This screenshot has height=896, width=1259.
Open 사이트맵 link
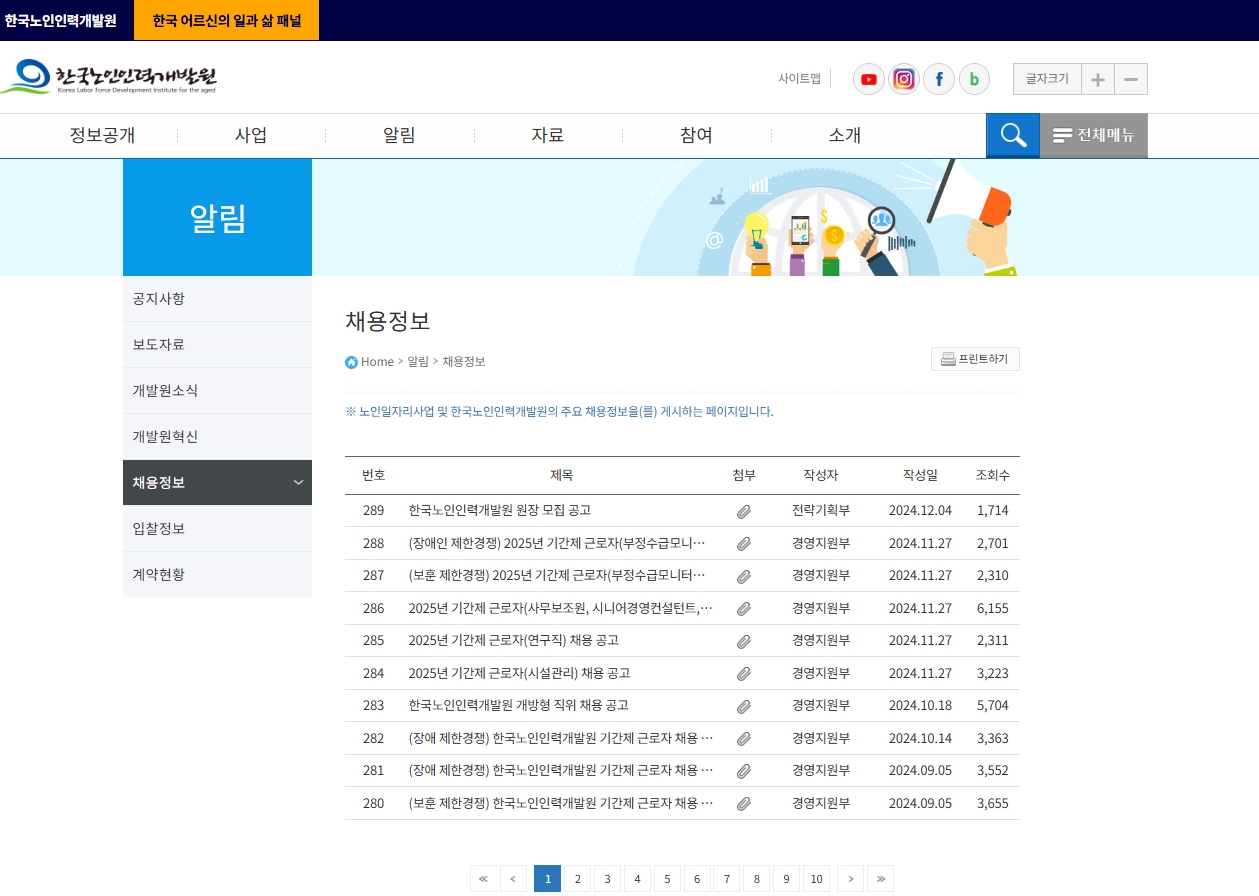tap(799, 79)
